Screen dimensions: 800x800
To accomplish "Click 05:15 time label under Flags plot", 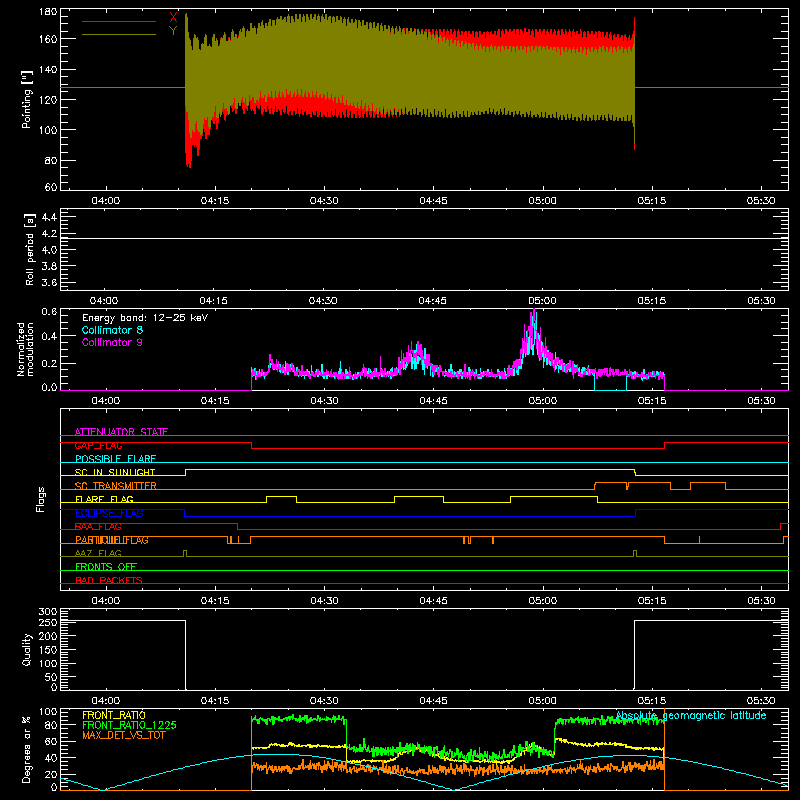I will tap(652, 601).
